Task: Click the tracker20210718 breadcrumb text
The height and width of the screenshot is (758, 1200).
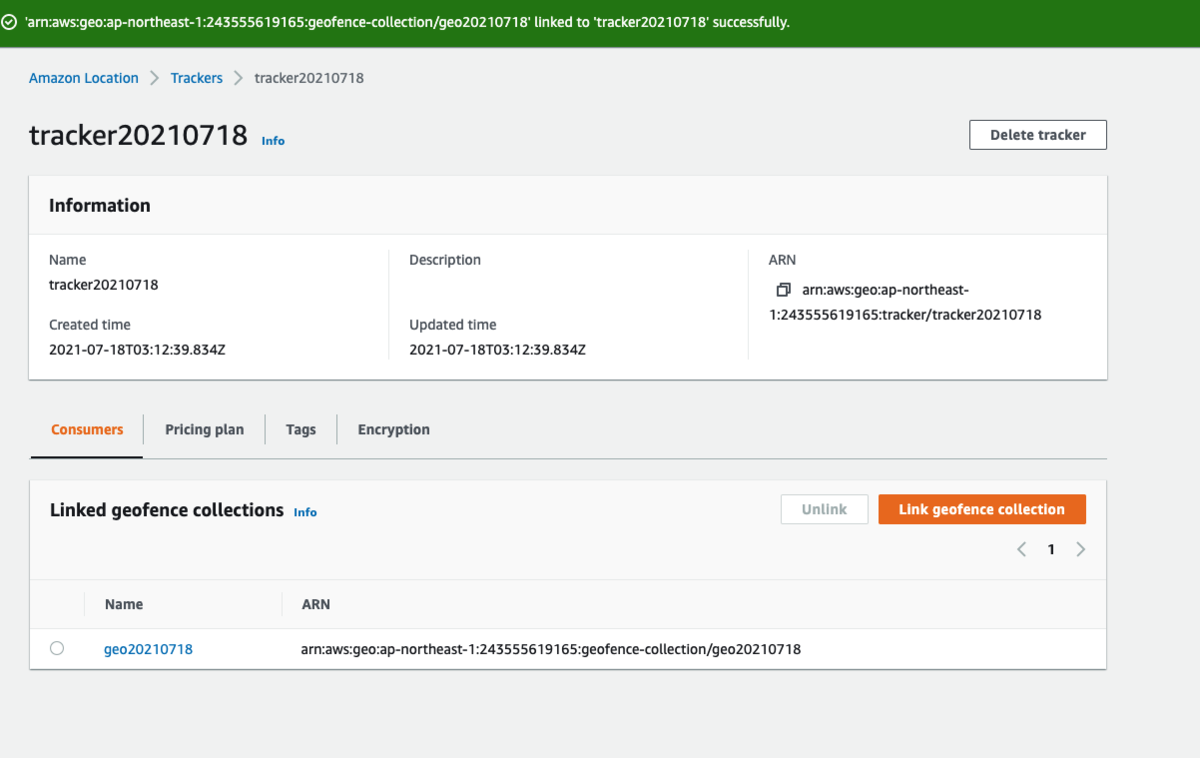Action: click(309, 78)
